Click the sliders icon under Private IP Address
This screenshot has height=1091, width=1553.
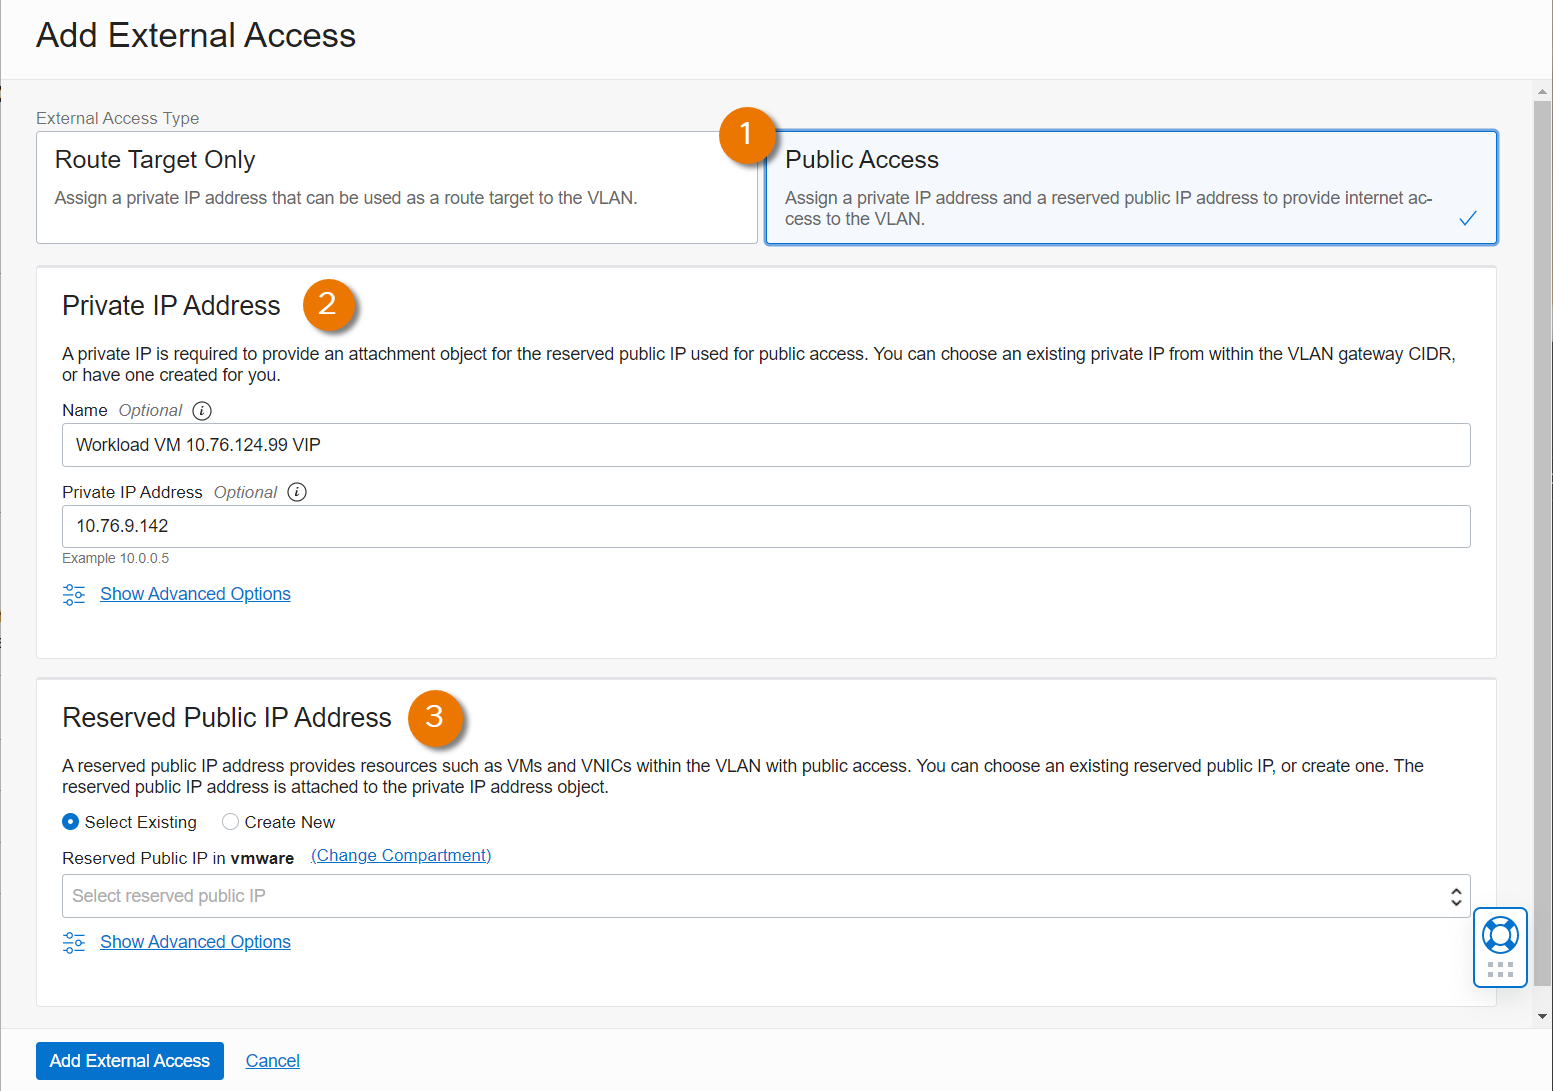74,595
